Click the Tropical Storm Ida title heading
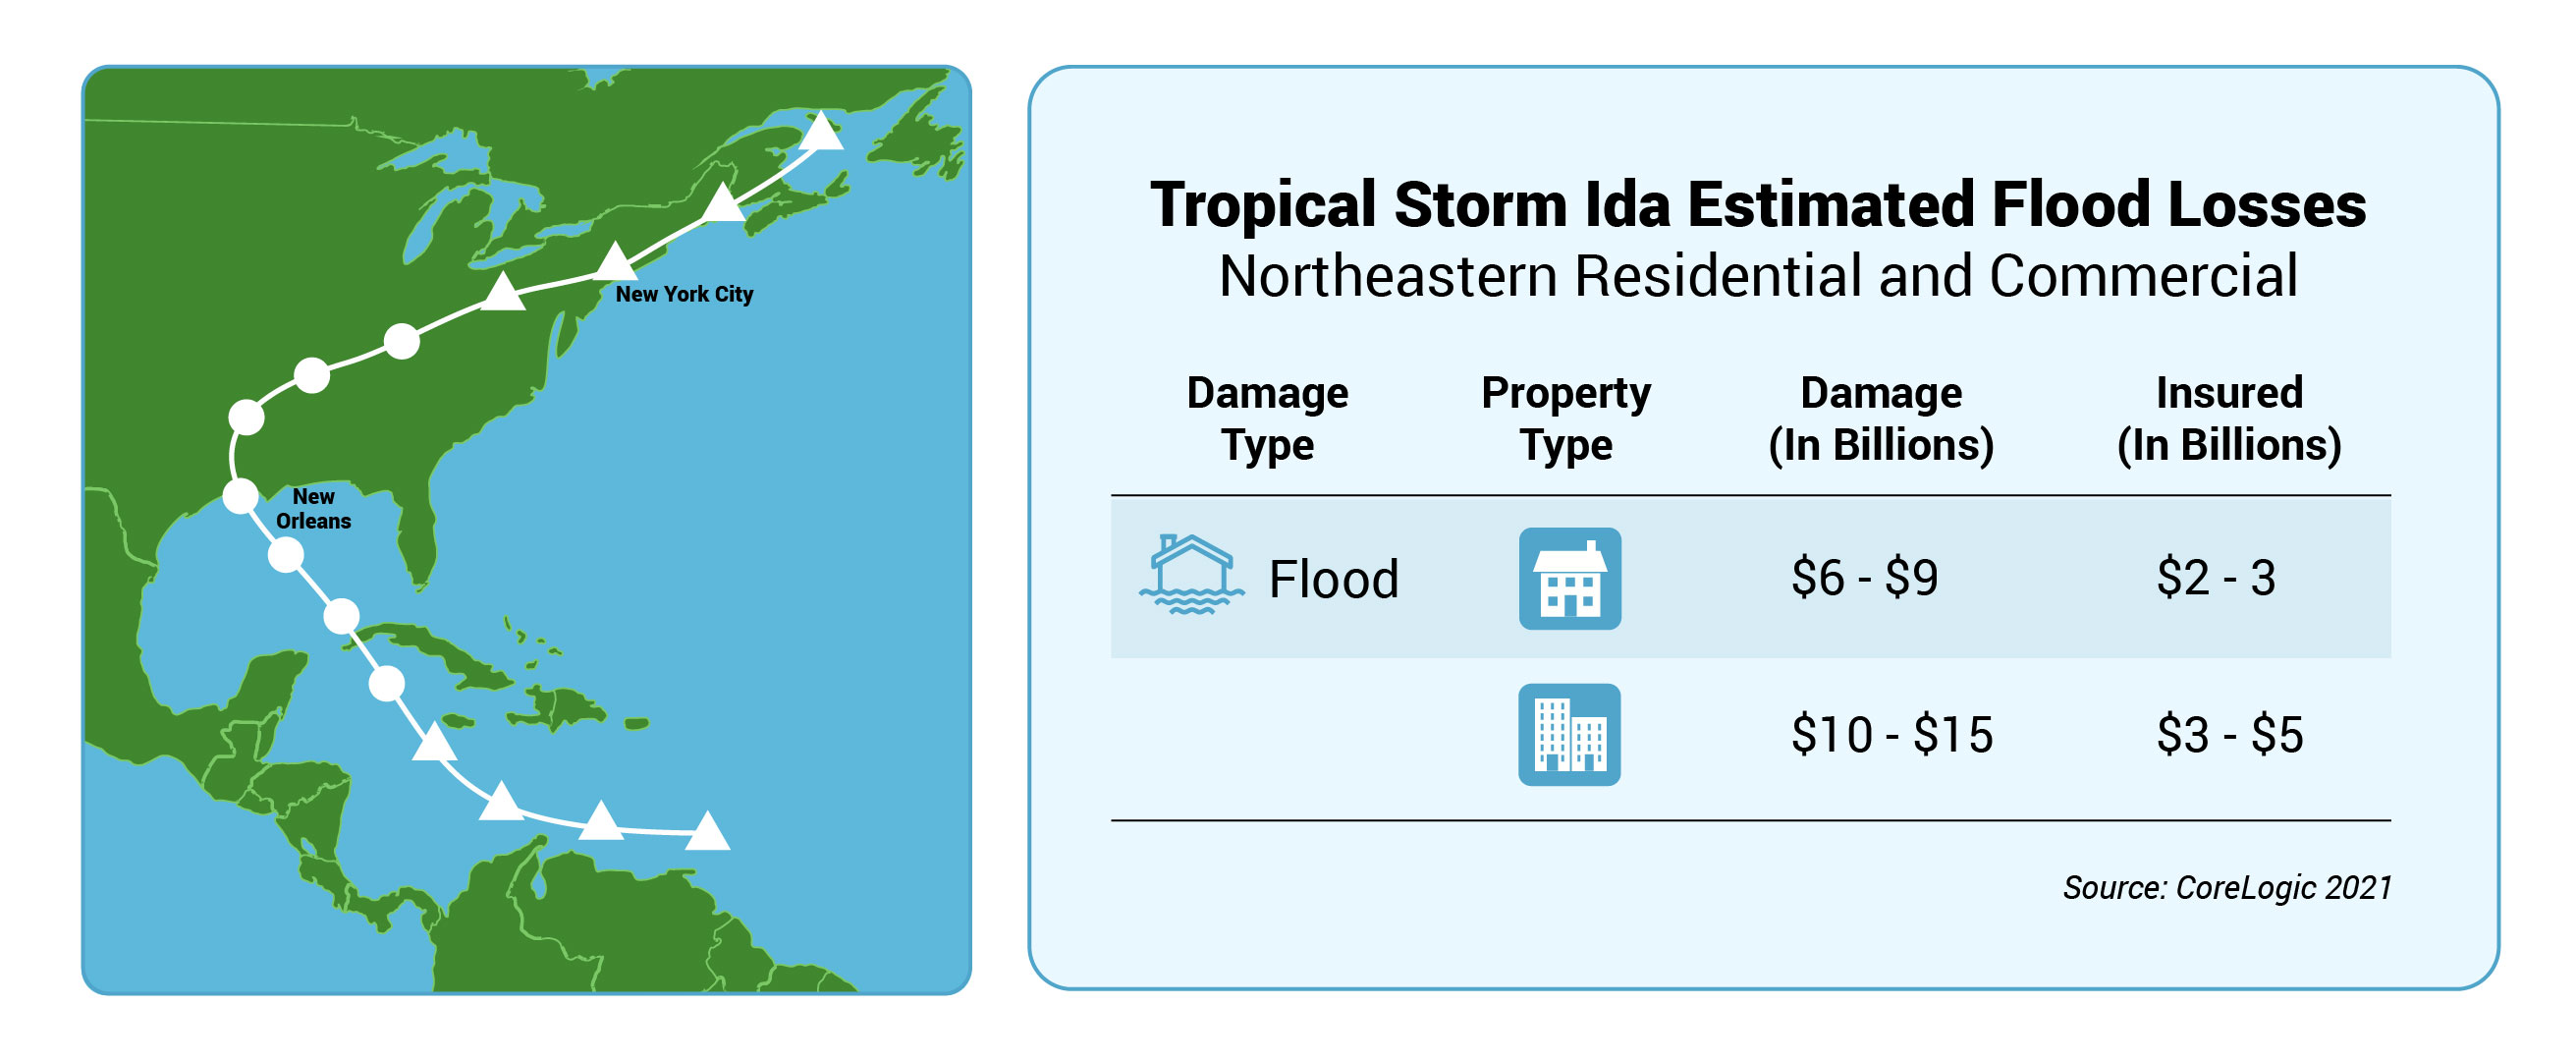Image resolution: width=2576 pixels, height=1061 pixels. pyautogui.click(x=1758, y=204)
